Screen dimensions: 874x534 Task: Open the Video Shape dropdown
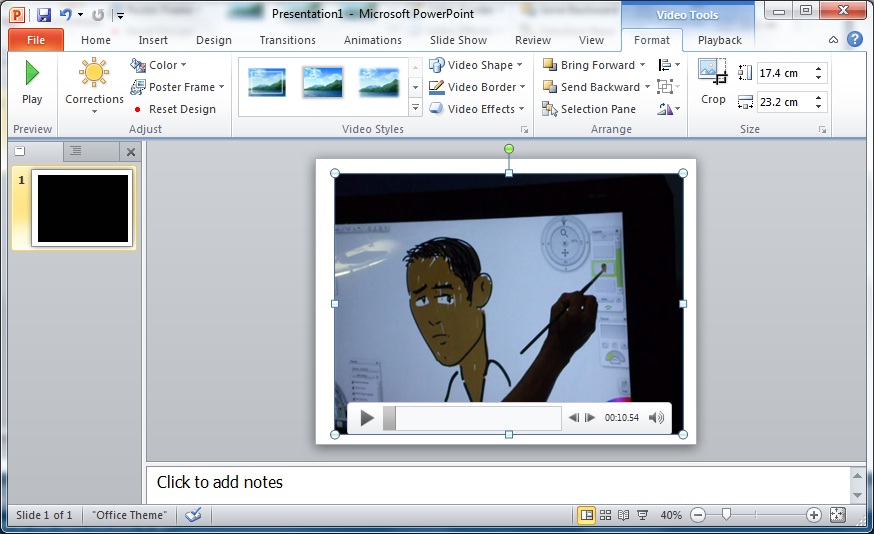click(x=475, y=65)
